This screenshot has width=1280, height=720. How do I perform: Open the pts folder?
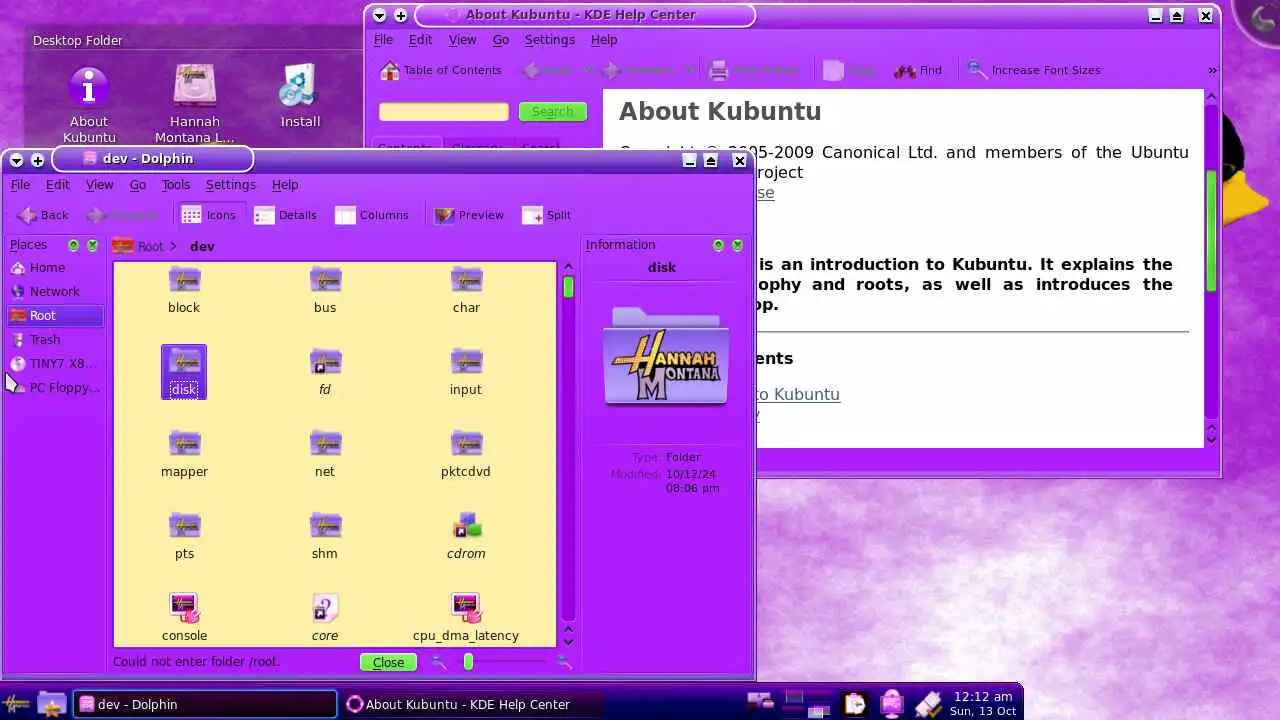[184, 536]
